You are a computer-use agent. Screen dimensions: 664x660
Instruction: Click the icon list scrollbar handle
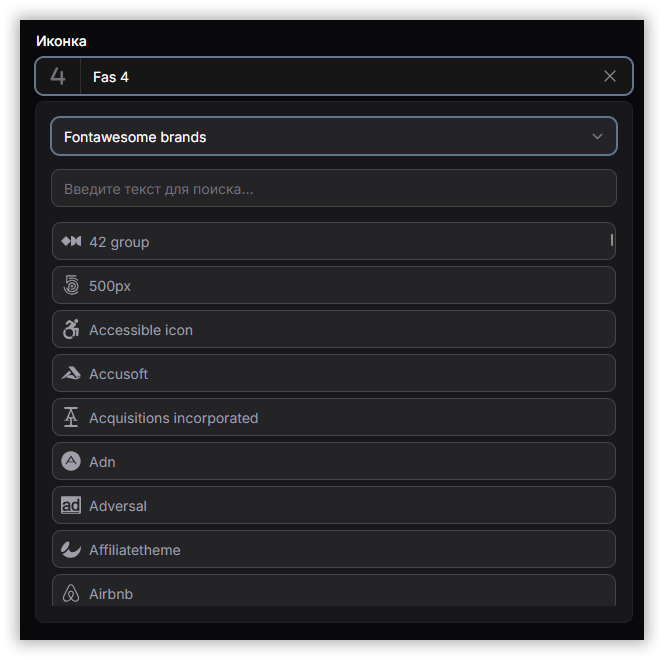(612, 240)
